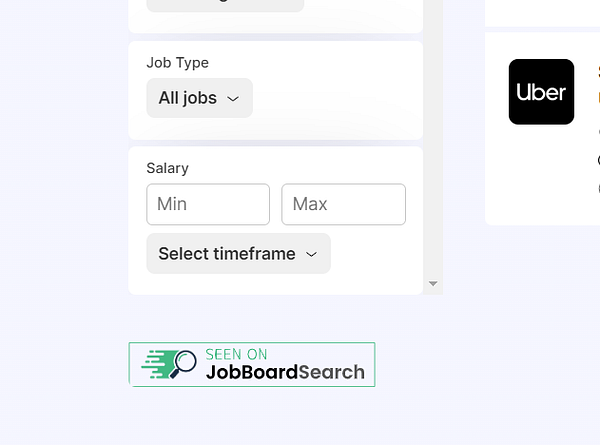Focus the Min salary input field

point(208,204)
